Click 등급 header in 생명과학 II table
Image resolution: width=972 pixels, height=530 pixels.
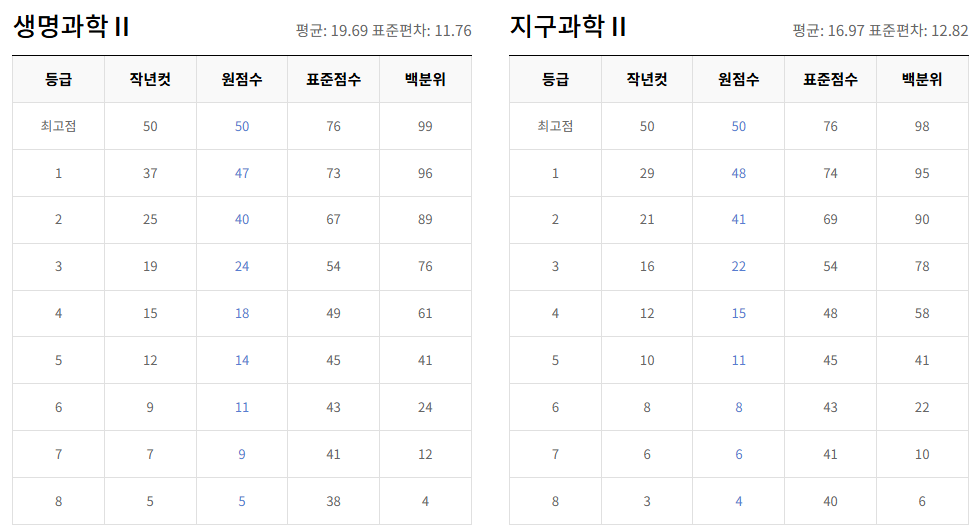click(x=58, y=79)
